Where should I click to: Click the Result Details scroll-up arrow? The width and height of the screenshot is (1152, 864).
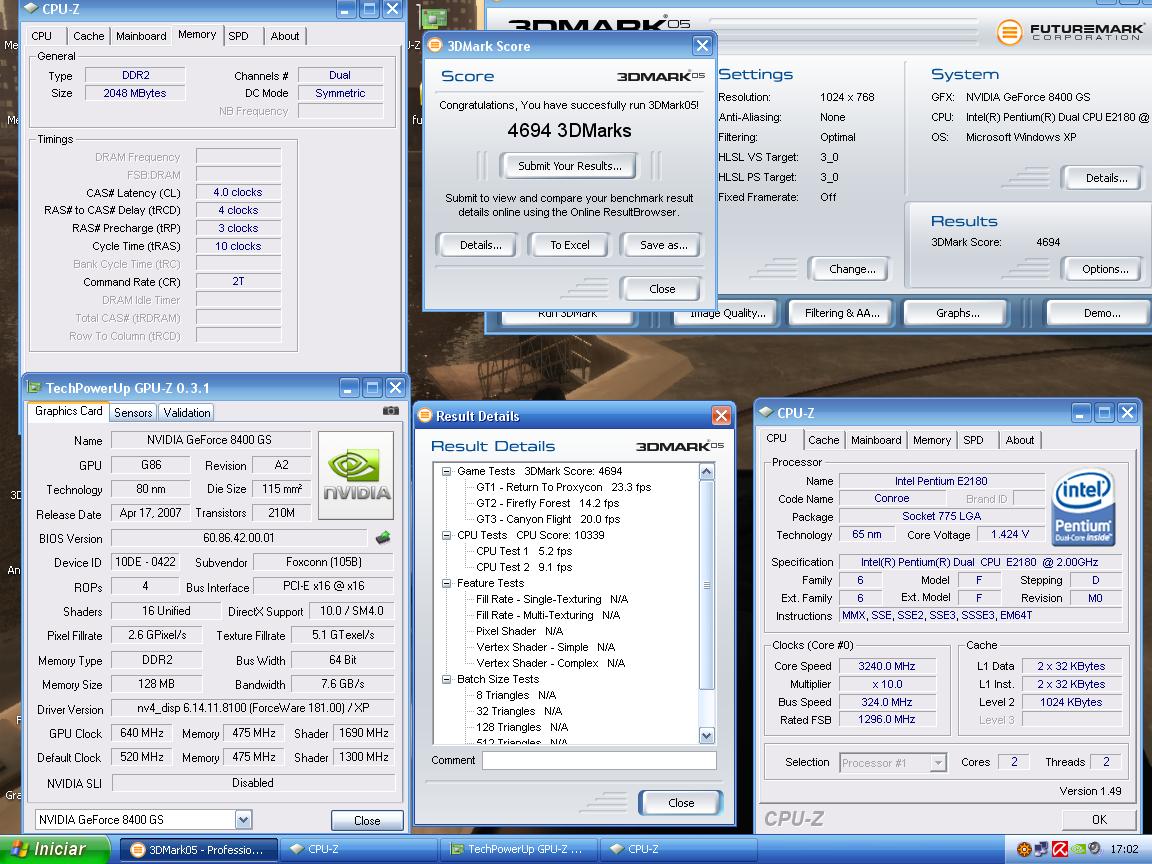click(707, 472)
